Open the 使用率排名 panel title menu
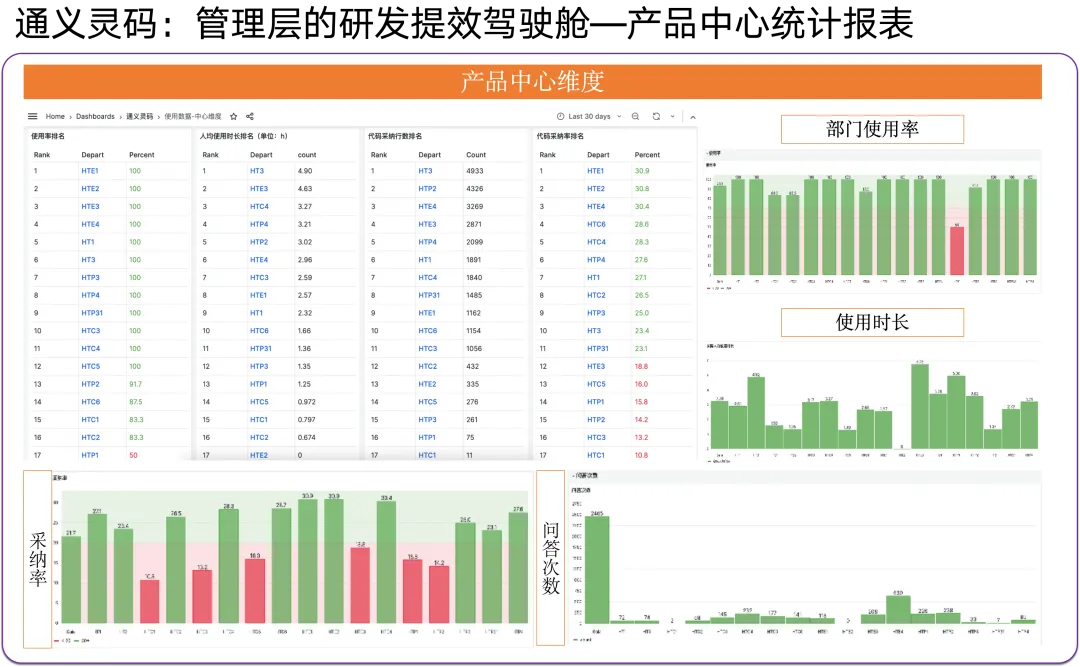The width and height of the screenshot is (1080, 667). pyautogui.click(x=48, y=136)
